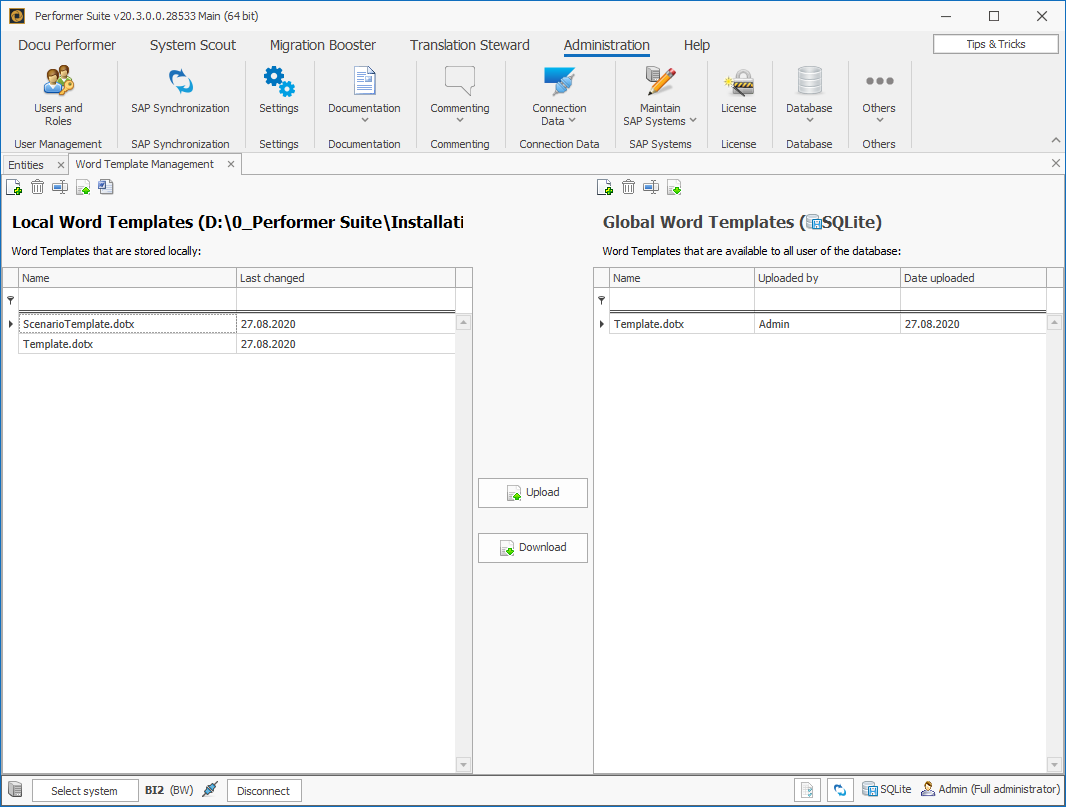Toggle the filter funnel in the global templates grid
The height and width of the screenshot is (807, 1066).
pyautogui.click(x=601, y=300)
